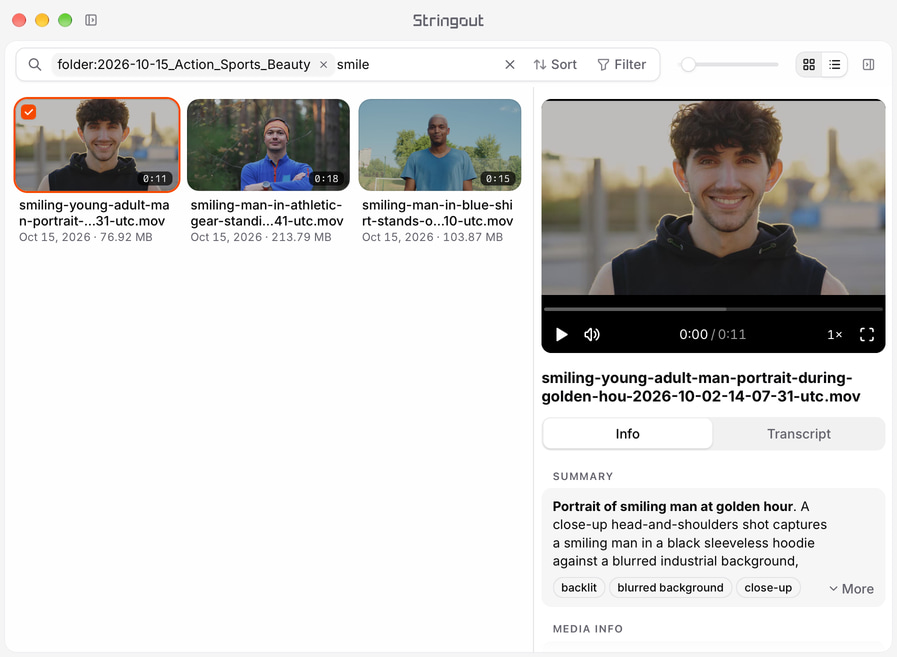The width and height of the screenshot is (897, 657).
Task: Select the smiling-man-in-blue-shirt thumbnail
Action: pyautogui.click(x=439, y=145)
